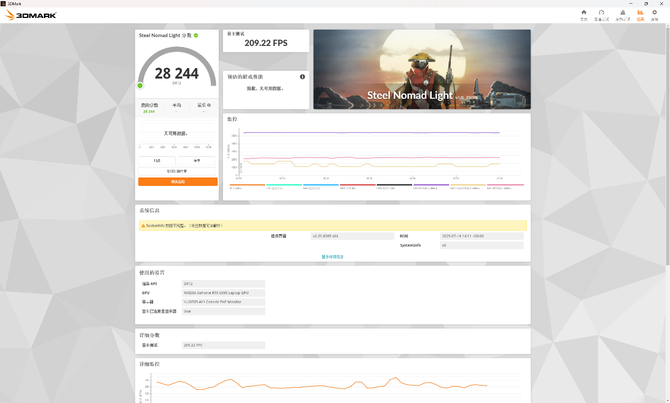Click the orange run-online-comparison button
Viewport: 670px width, 403px height.
point(177,181)
